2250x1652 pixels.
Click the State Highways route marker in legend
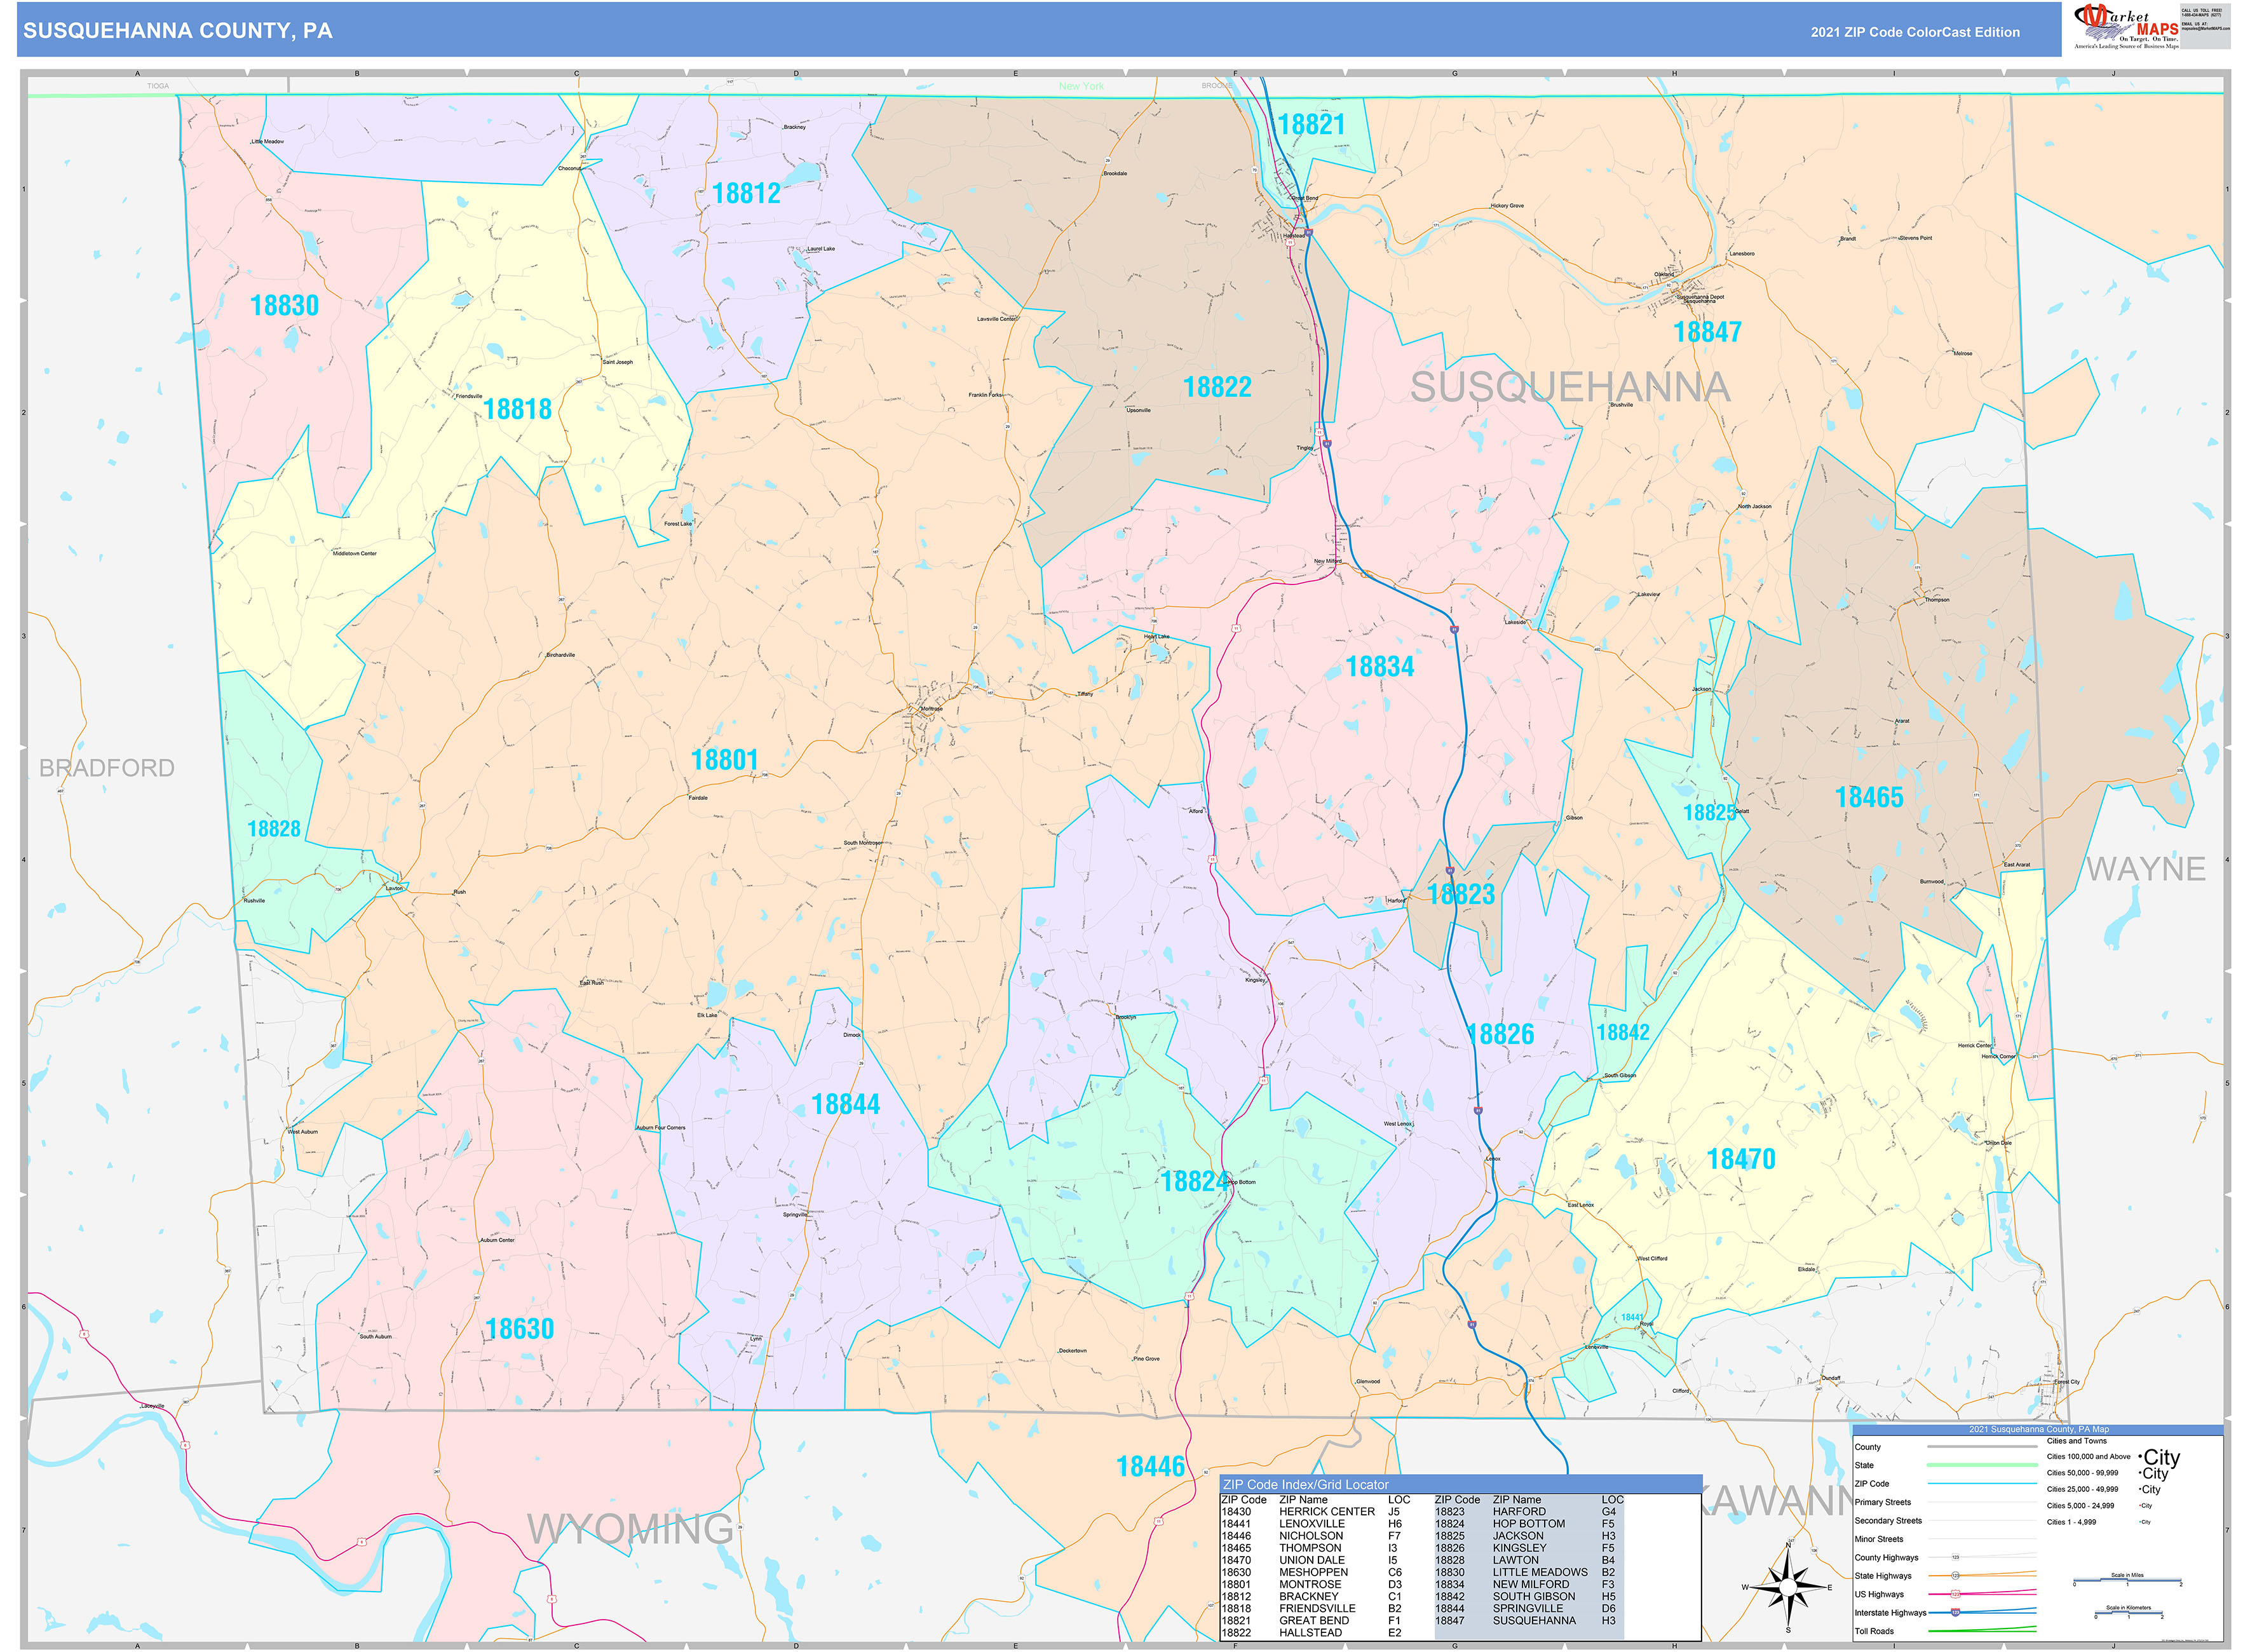tap(1955, 1576)
